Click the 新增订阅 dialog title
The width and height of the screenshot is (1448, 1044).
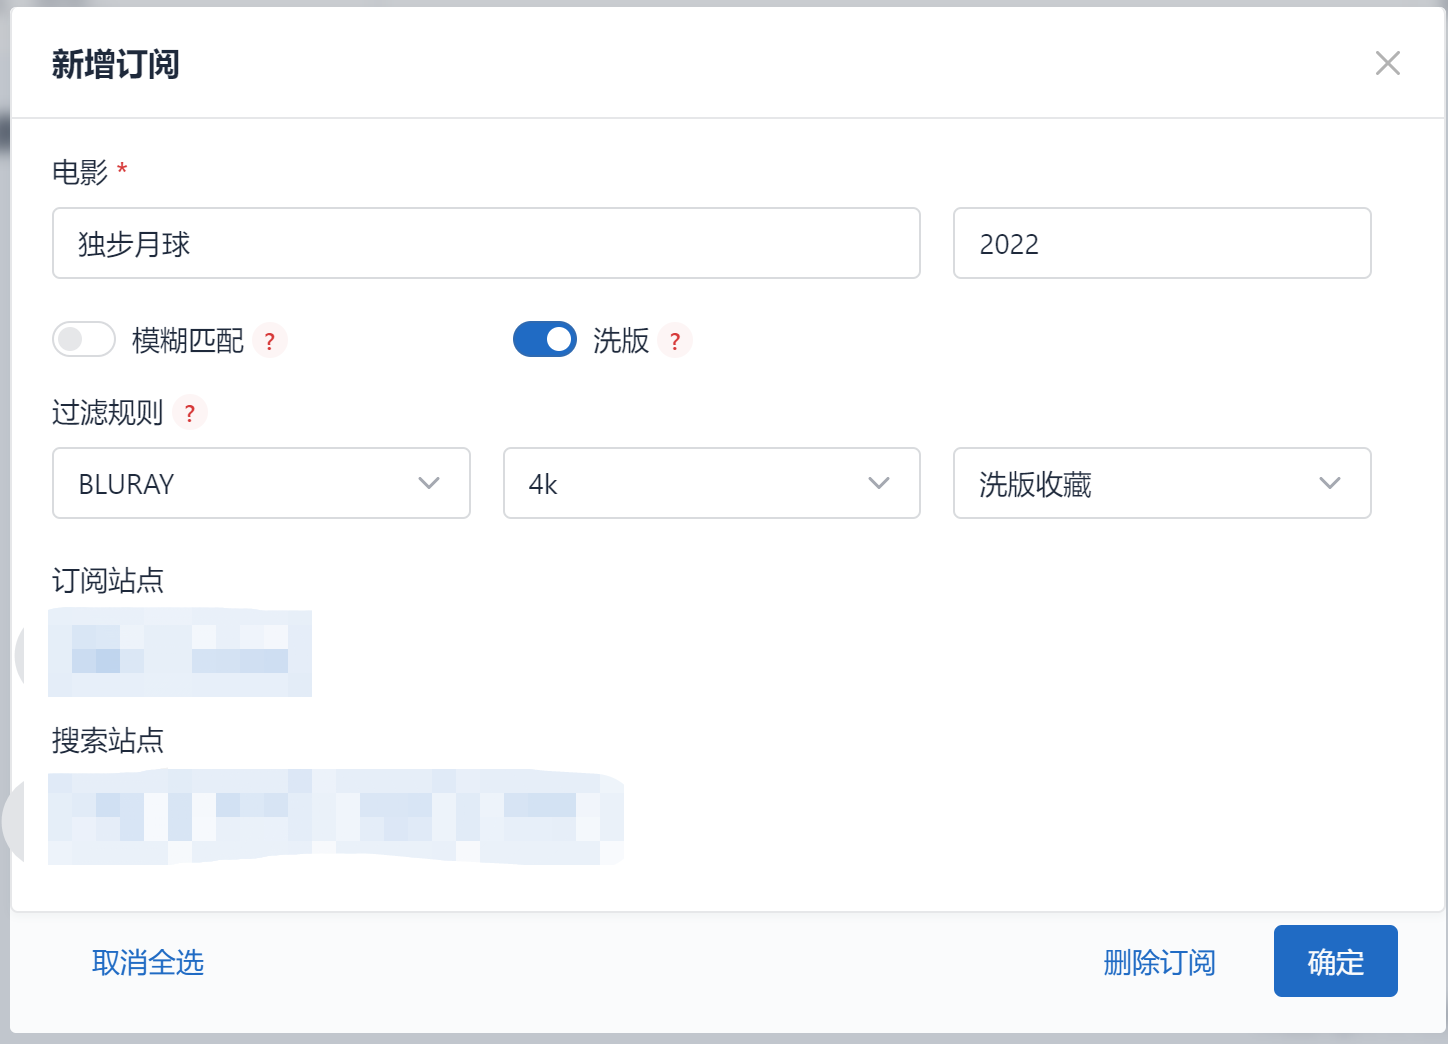click(x=116, y=64)
